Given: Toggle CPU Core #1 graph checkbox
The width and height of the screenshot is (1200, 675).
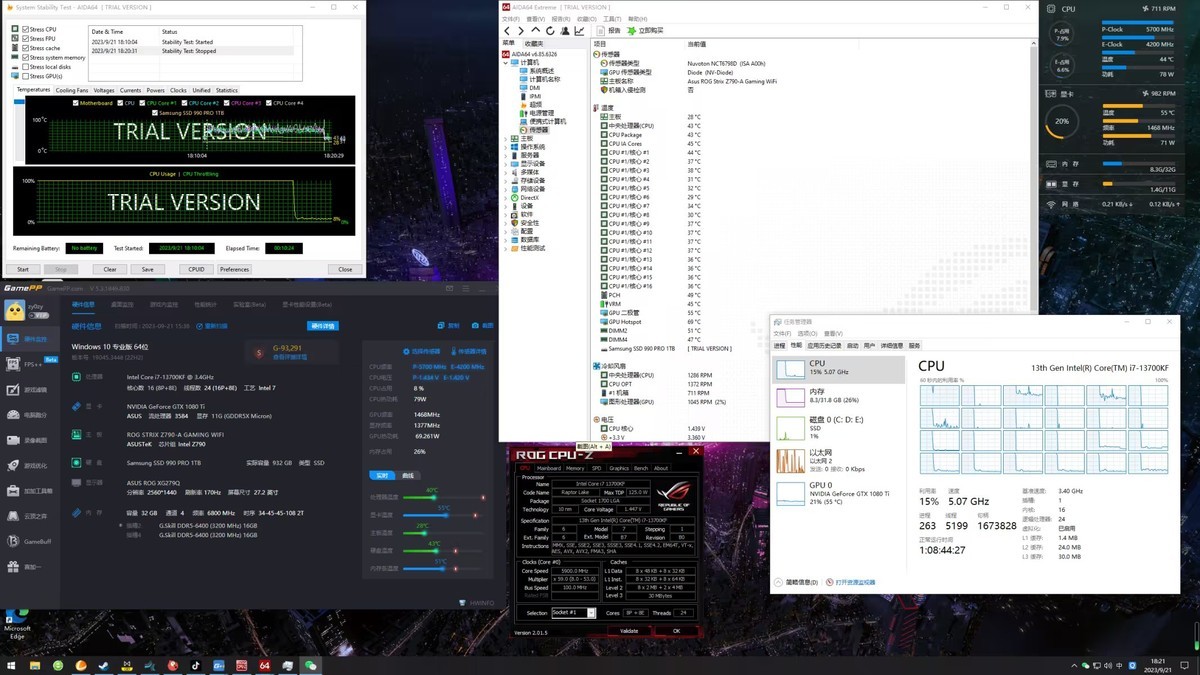Looking at the screenshot, I should point(143,103).
